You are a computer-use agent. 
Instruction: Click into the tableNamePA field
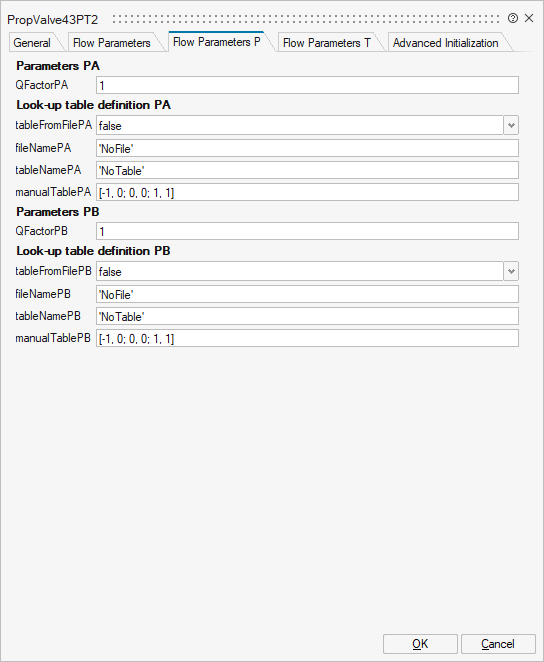tap(307, 171)
